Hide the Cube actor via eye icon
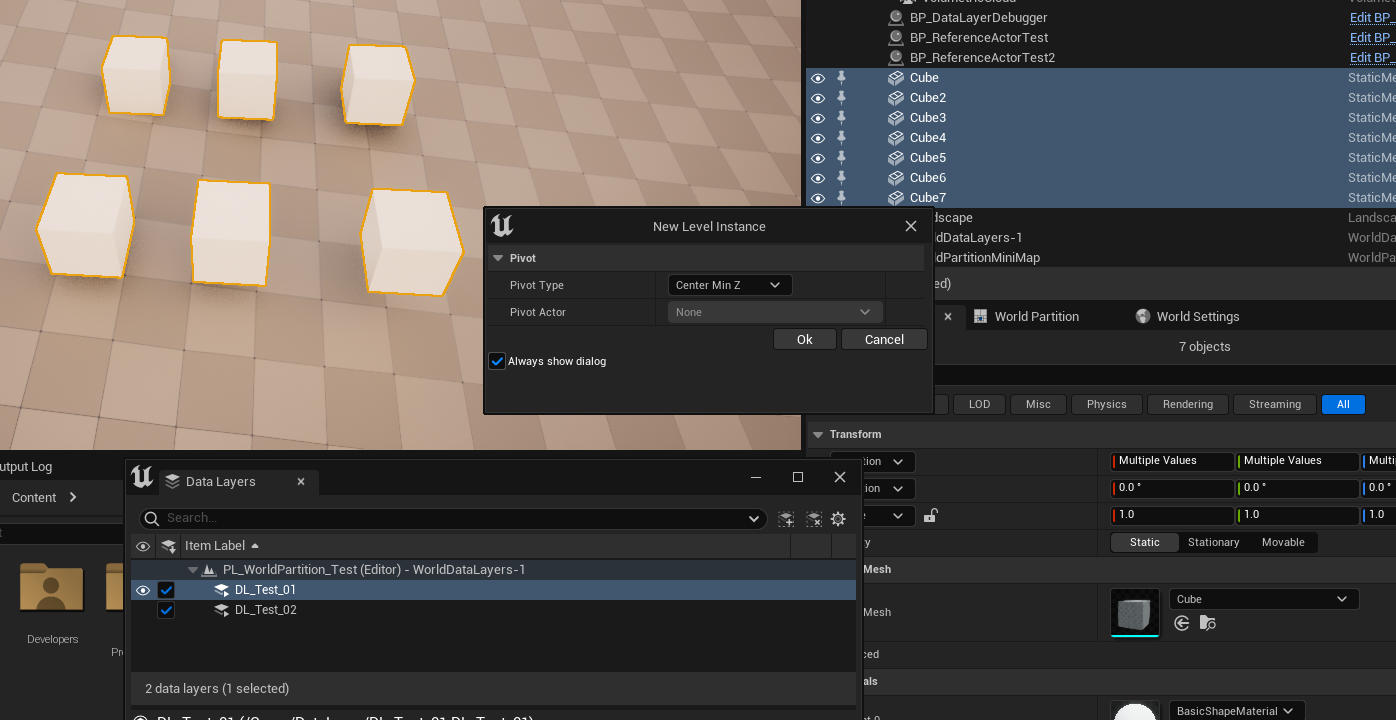The width and height of the screenshot is (1396, 720). click(x=818, y=78)
